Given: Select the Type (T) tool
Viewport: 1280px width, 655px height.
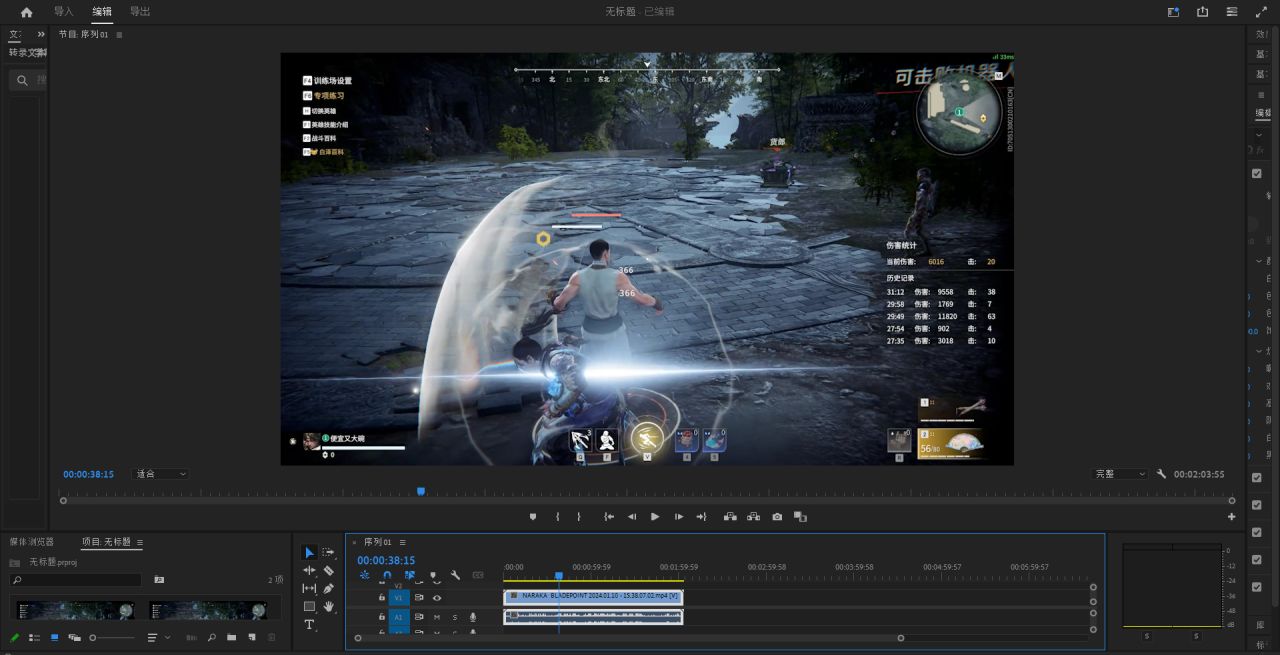Looking at the screenshot, I should coord(309,624).
